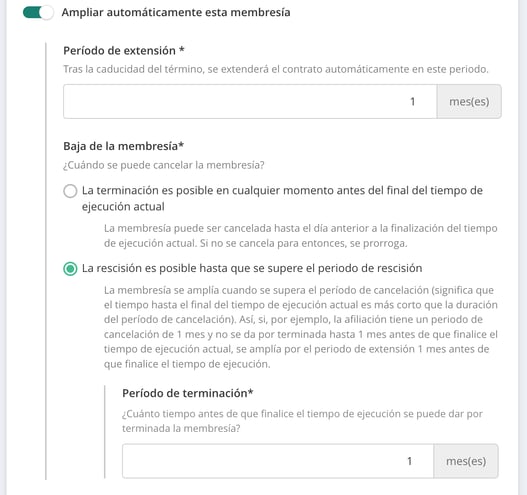Screen dimensions: 527x495
Task: Click the value 1 in the termination period field
Action: pos(409,461)
